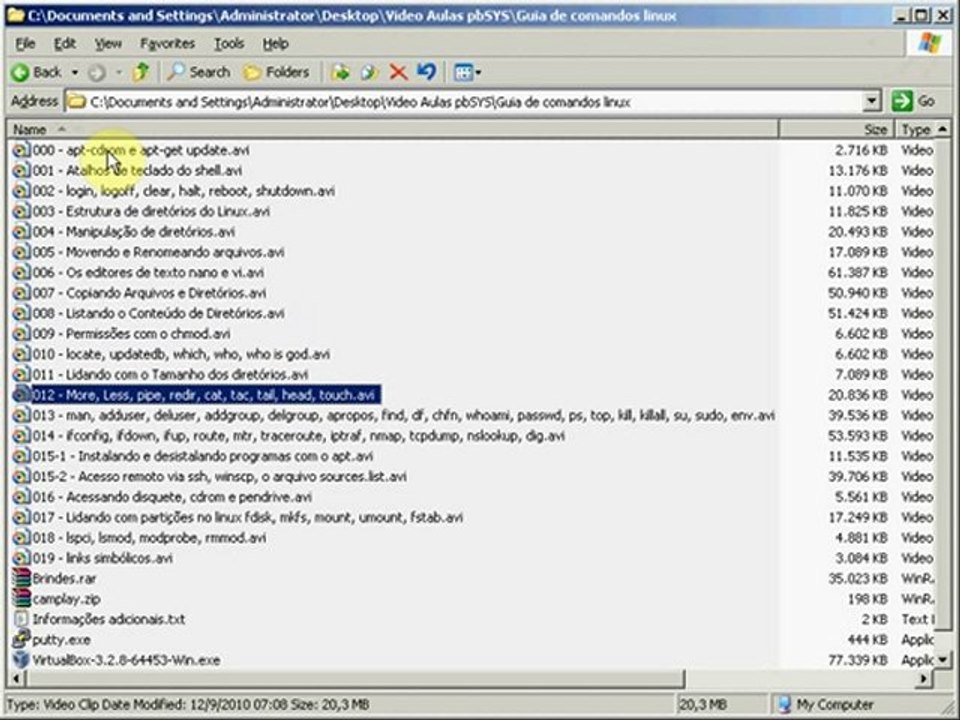
Task: Click the Brindes.rar archive icon
Action: coord(21,579)
